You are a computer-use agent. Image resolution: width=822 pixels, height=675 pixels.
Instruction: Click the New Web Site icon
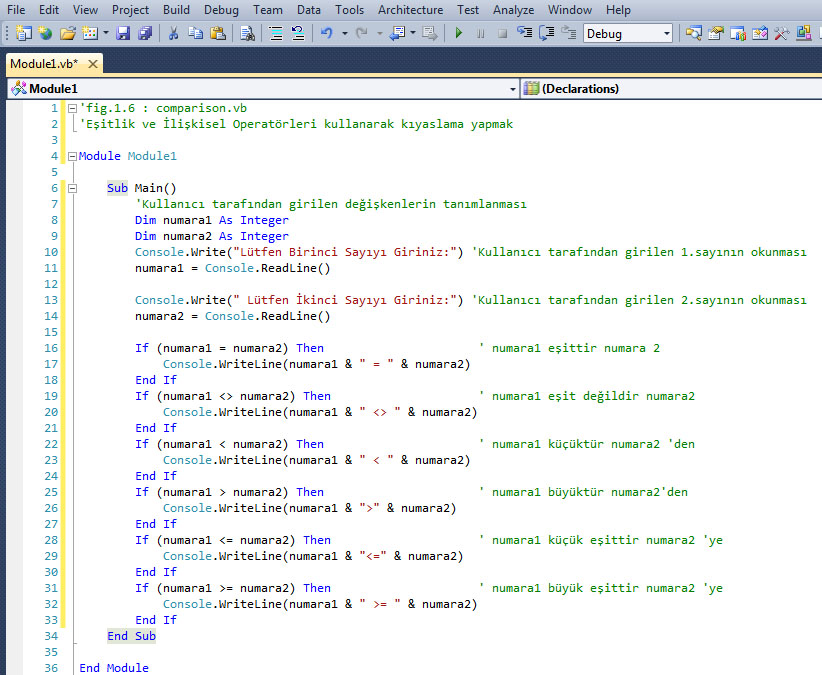click(46, 34)
